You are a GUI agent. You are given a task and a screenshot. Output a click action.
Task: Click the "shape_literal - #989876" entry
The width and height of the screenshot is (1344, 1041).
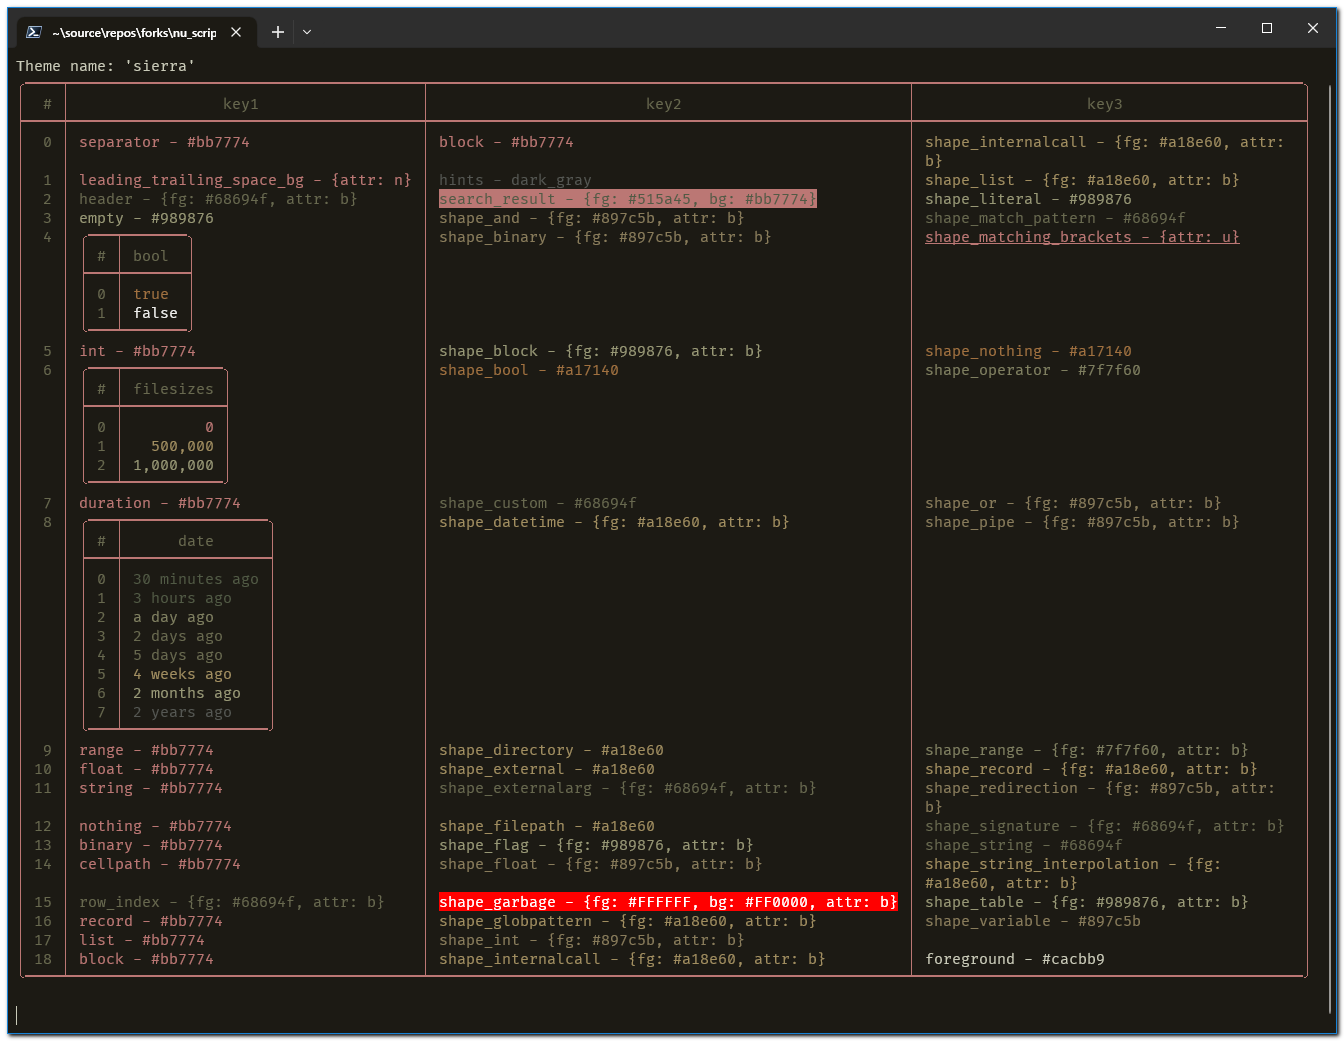tap(1028, 199)
